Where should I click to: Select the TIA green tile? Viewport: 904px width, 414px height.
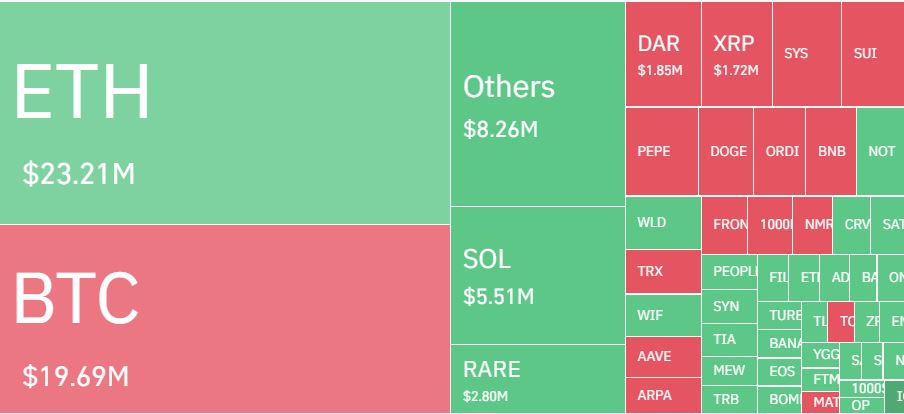coord(729,340)
